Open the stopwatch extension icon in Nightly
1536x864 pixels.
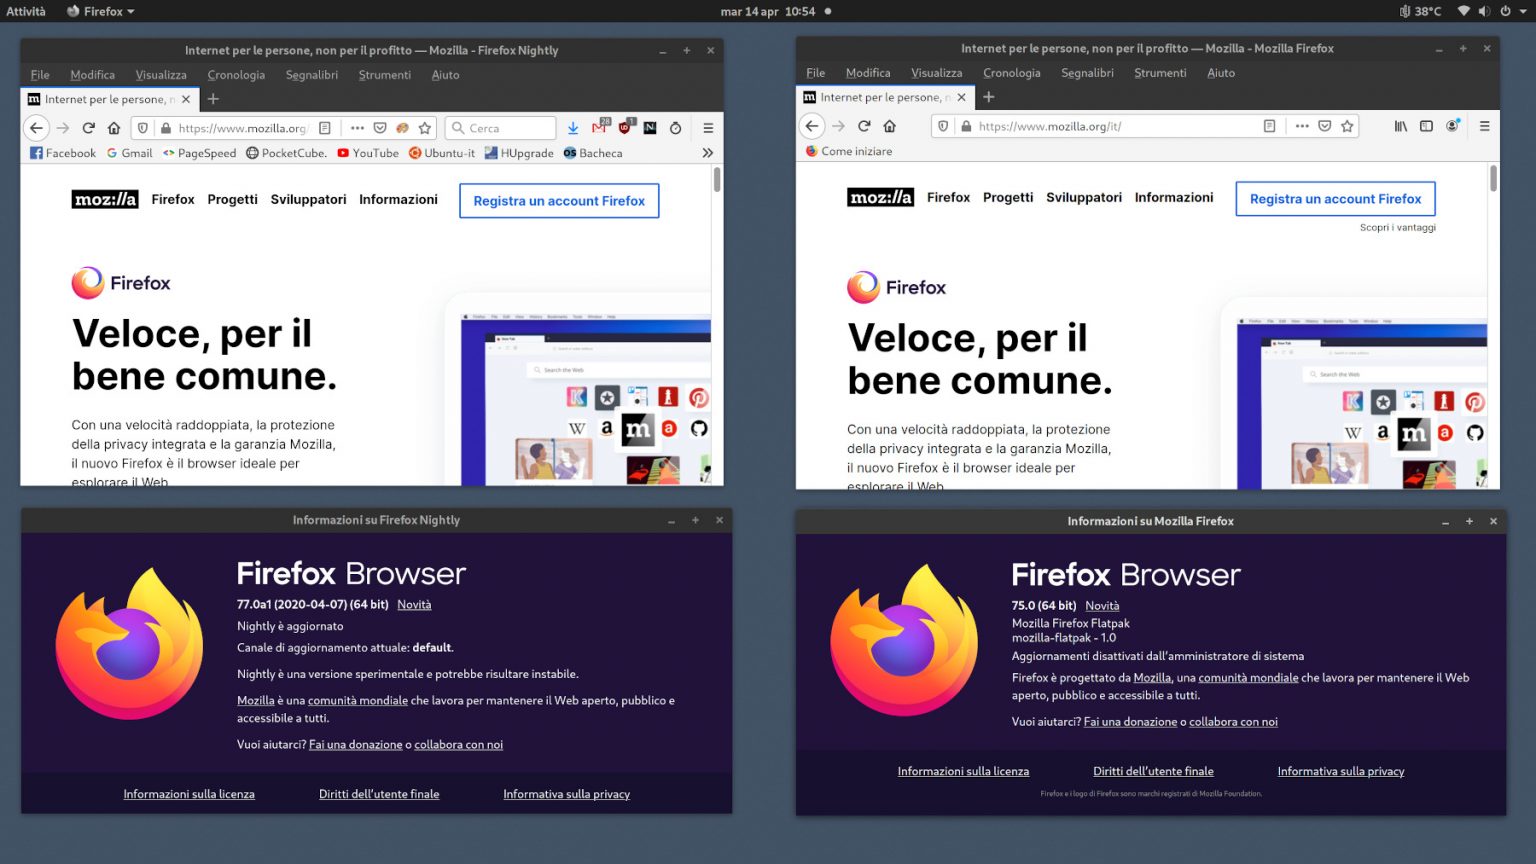pyautogui.click(x=676, y=128)
